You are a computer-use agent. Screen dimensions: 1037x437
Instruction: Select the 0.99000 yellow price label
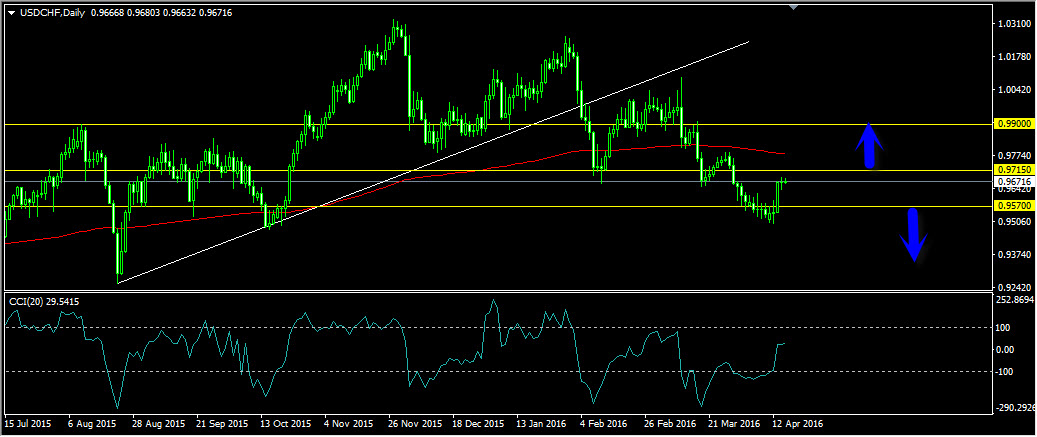[x=1013, y=124]
